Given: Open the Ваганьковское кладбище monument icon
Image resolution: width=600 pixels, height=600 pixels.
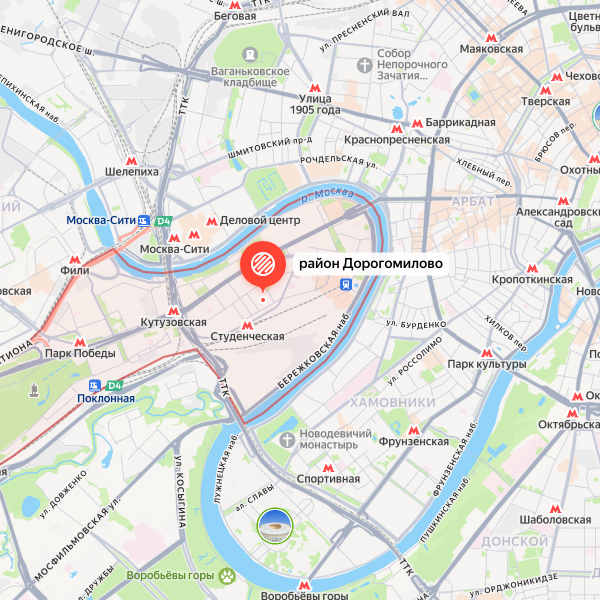Looking at the screenshot, I should pos(250,54).
